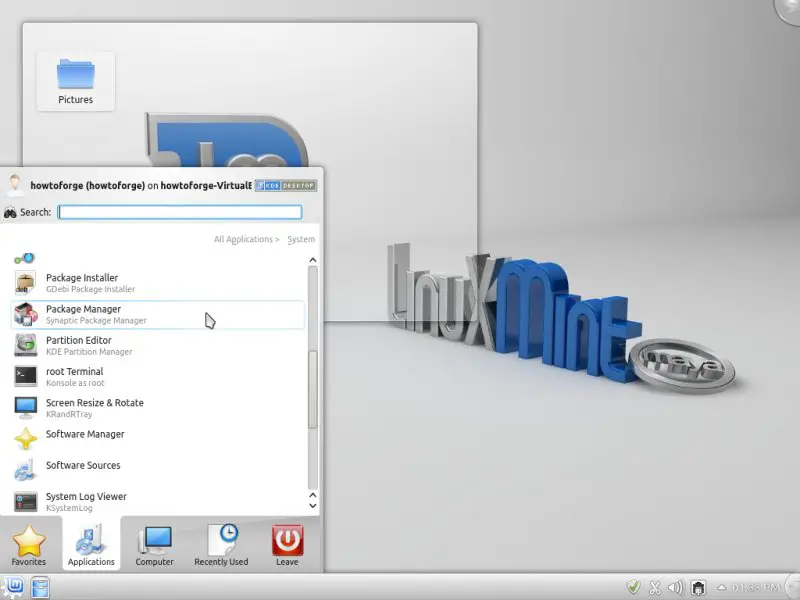This screenshot has height=600, width=800.
Task: Open the Leave tab
Action: pos(287,545)
